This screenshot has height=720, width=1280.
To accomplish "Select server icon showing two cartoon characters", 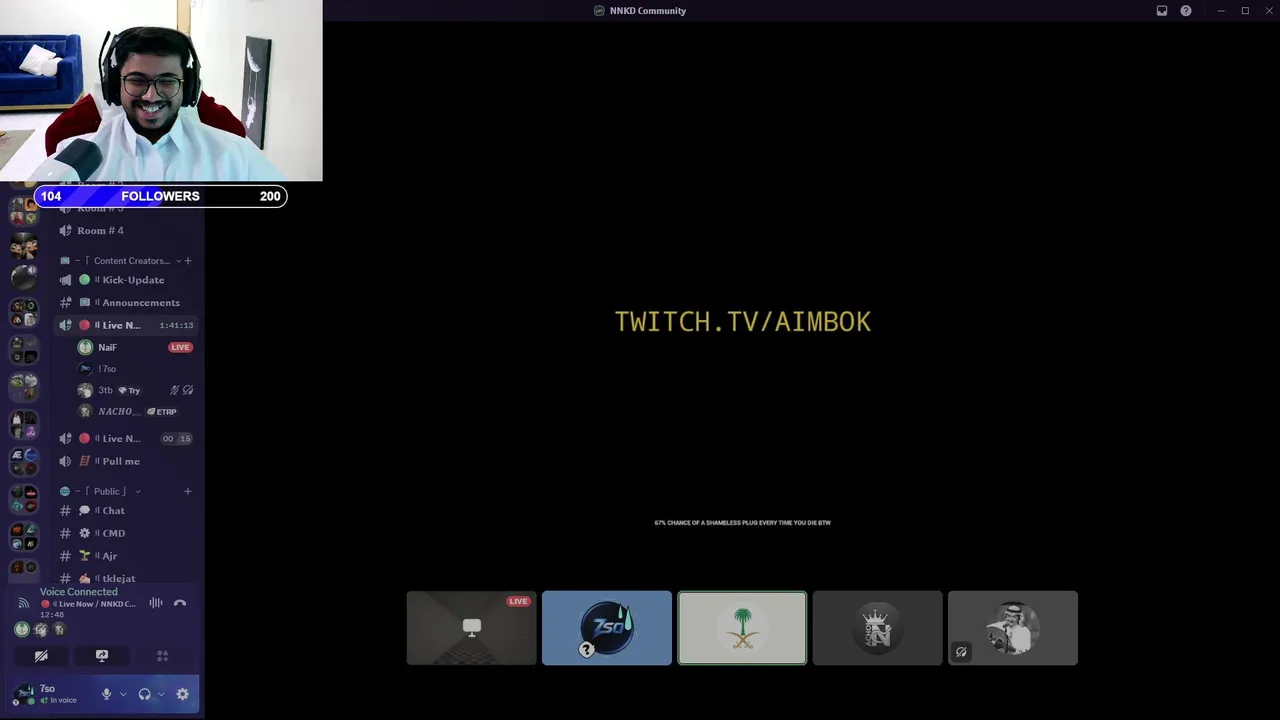I will coord(24,245).
